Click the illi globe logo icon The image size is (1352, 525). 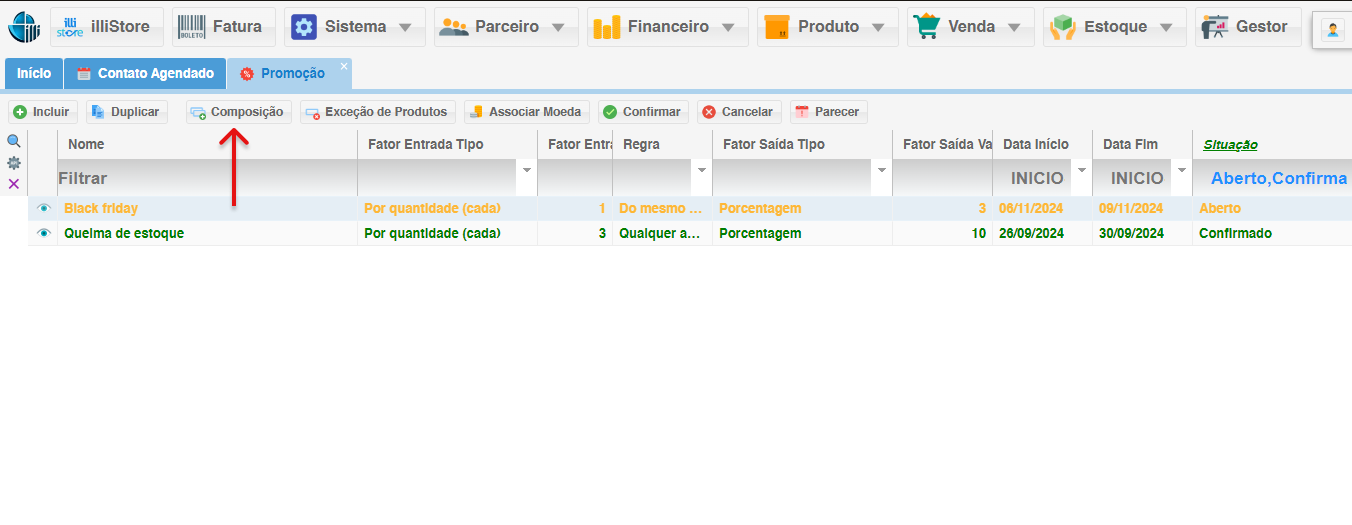coord(24,27)
